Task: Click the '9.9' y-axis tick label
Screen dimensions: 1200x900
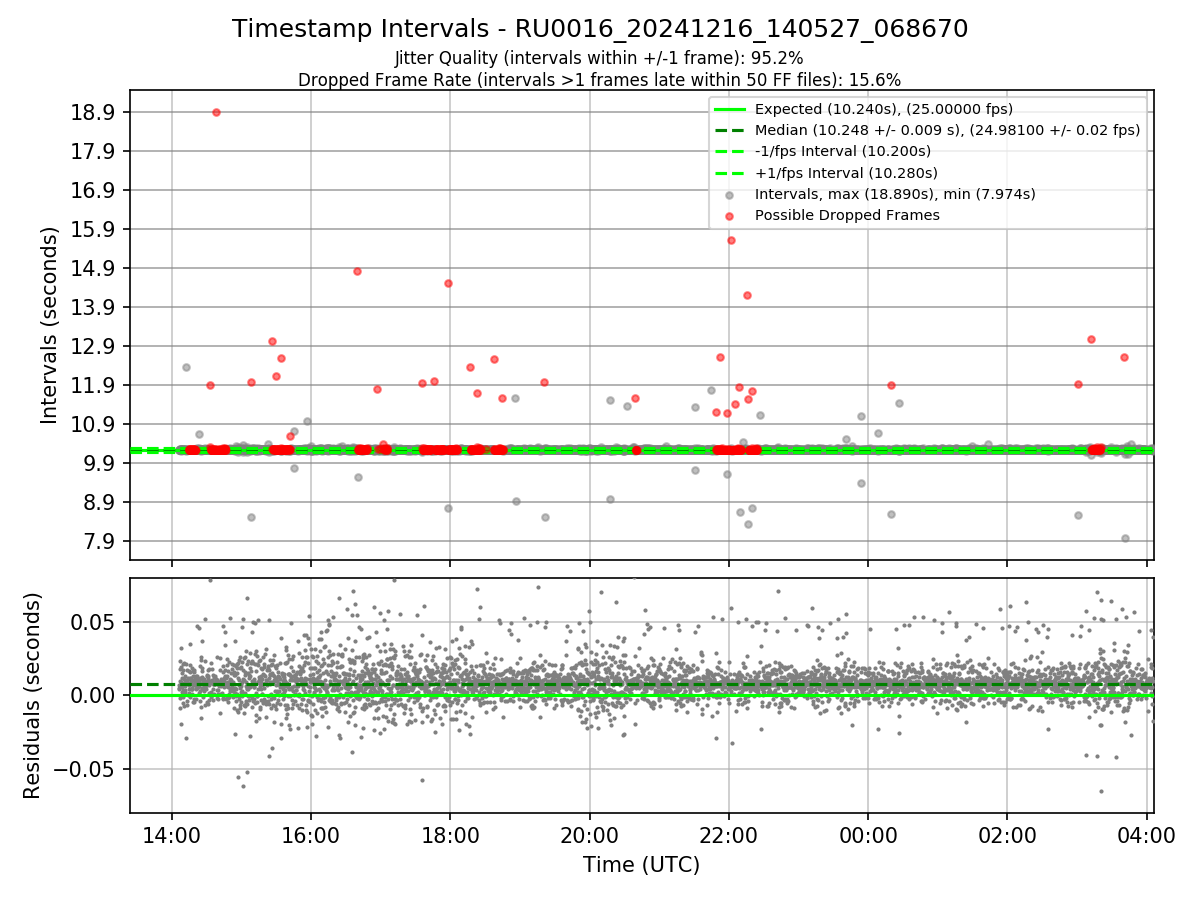Action: coord(97,463)
